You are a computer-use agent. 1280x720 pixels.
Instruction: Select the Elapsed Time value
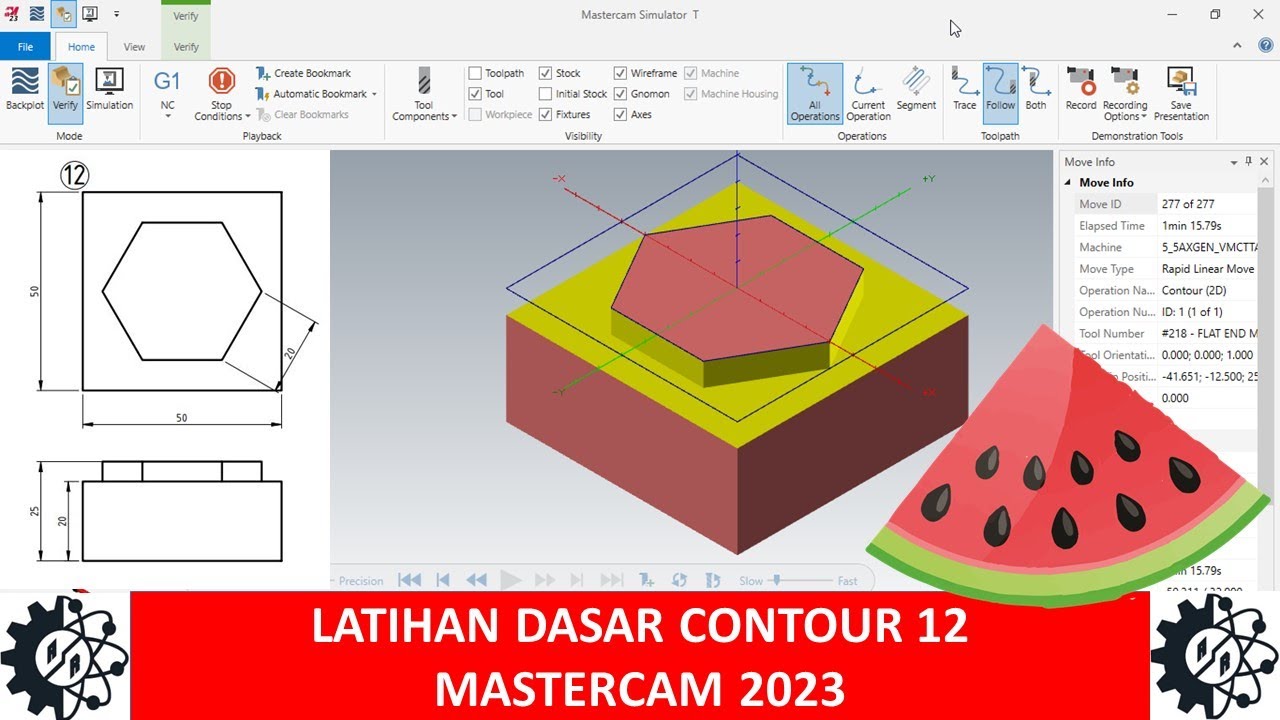click(1192, 226)
